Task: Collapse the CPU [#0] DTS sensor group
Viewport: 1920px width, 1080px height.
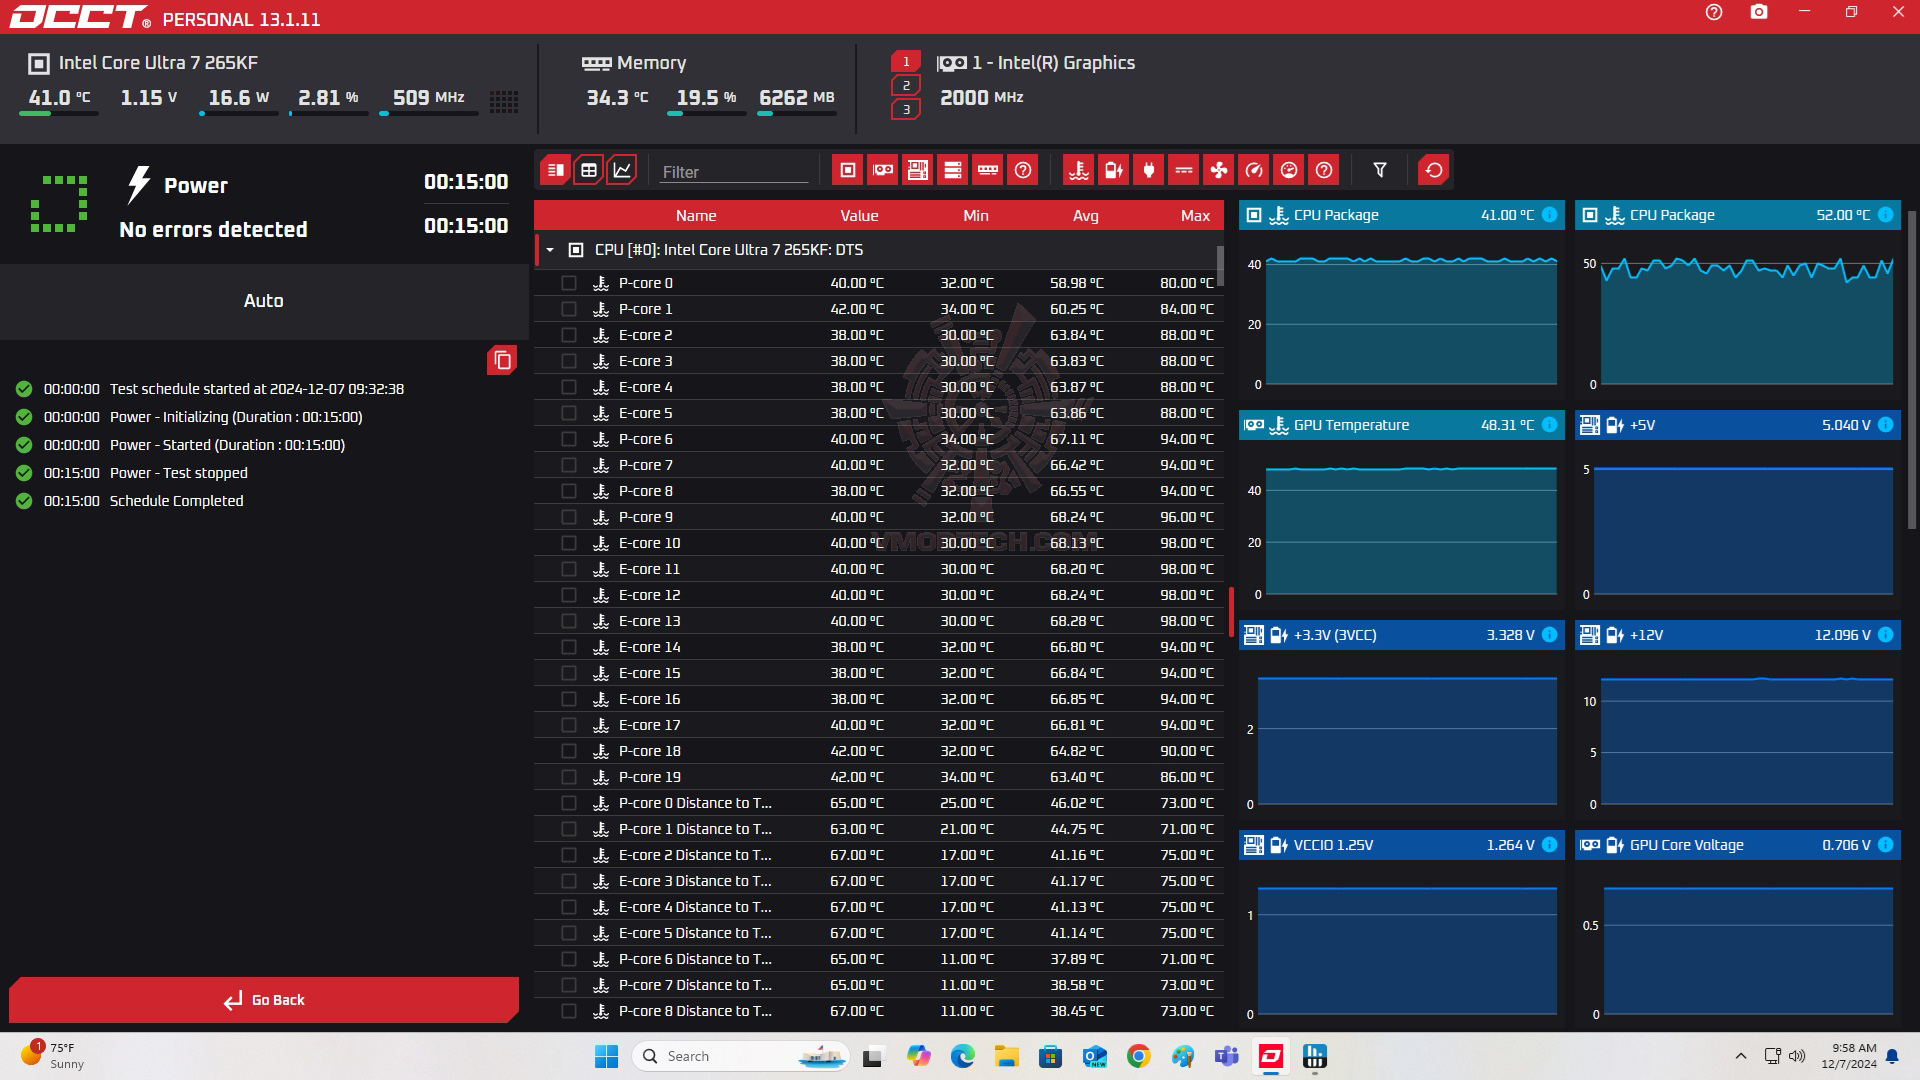Action: (550, 250)
